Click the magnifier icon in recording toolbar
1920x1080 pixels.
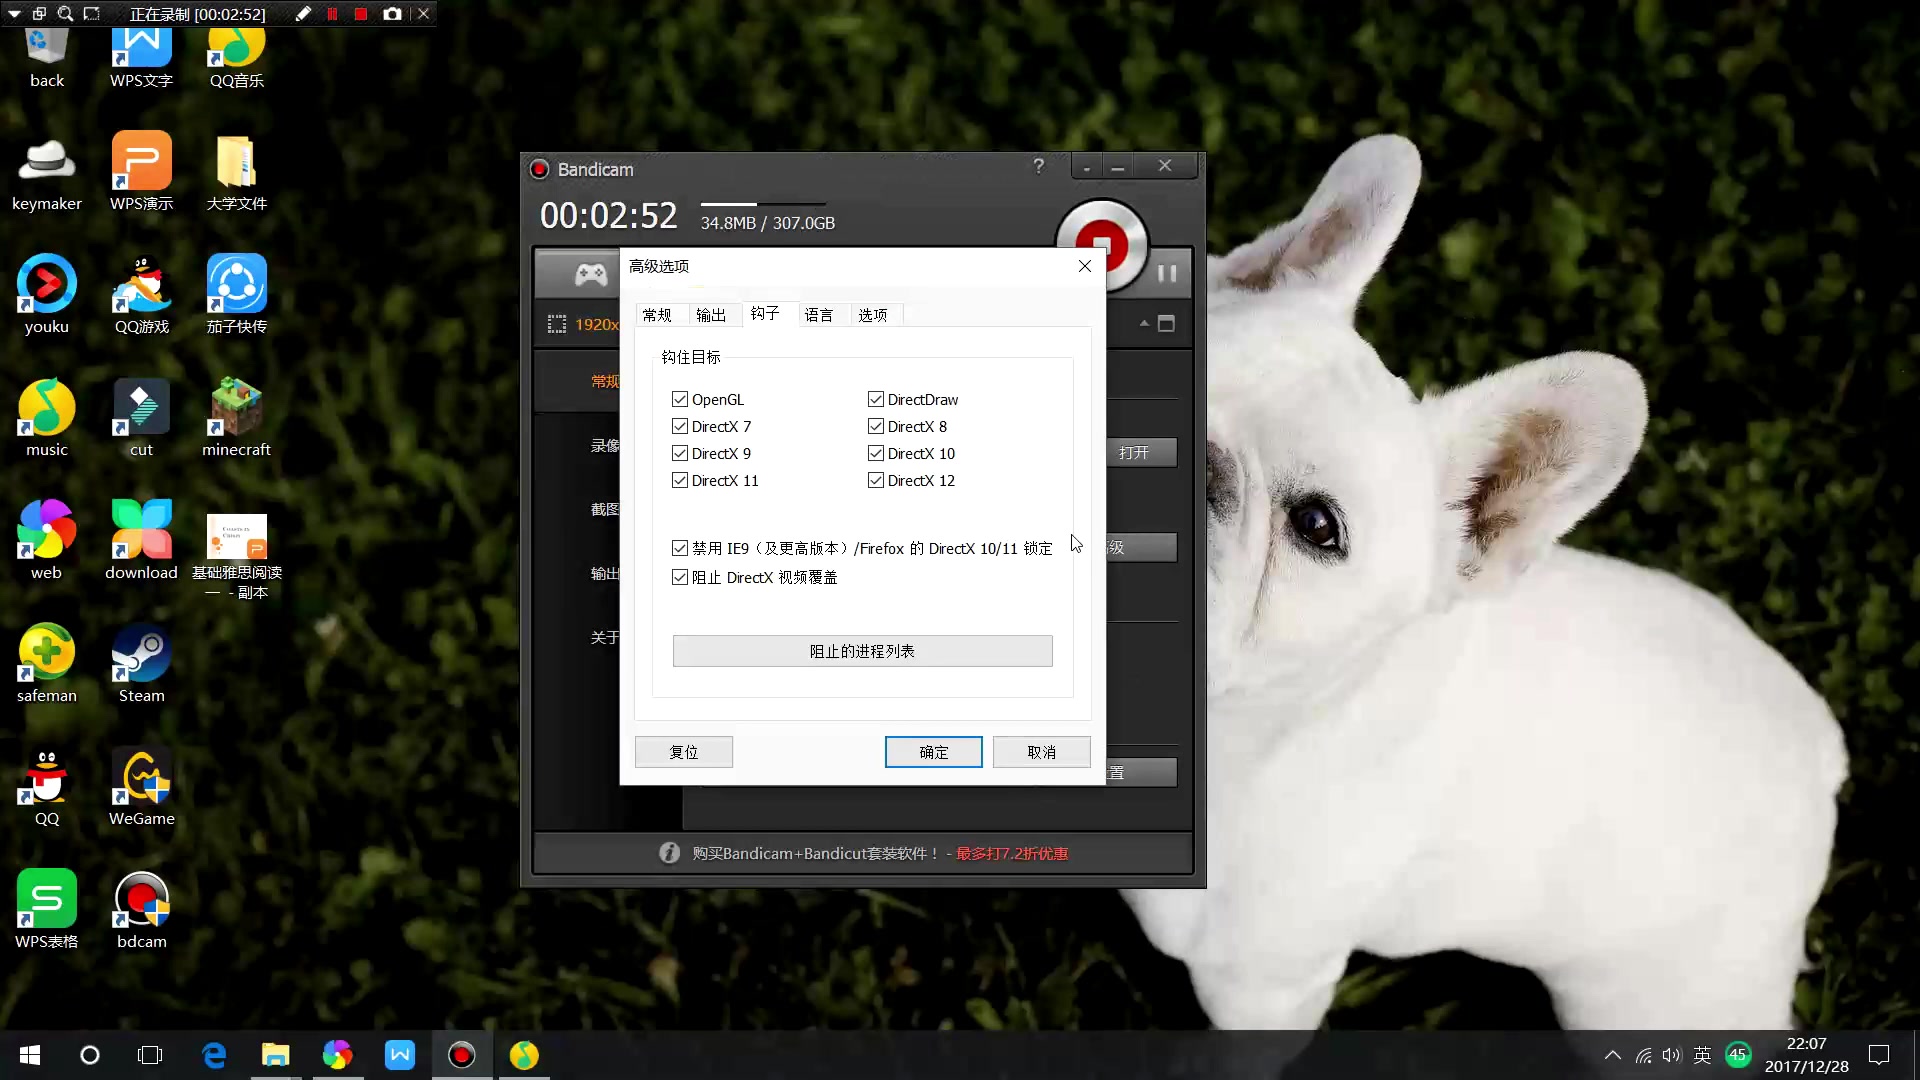pos(65,14)
